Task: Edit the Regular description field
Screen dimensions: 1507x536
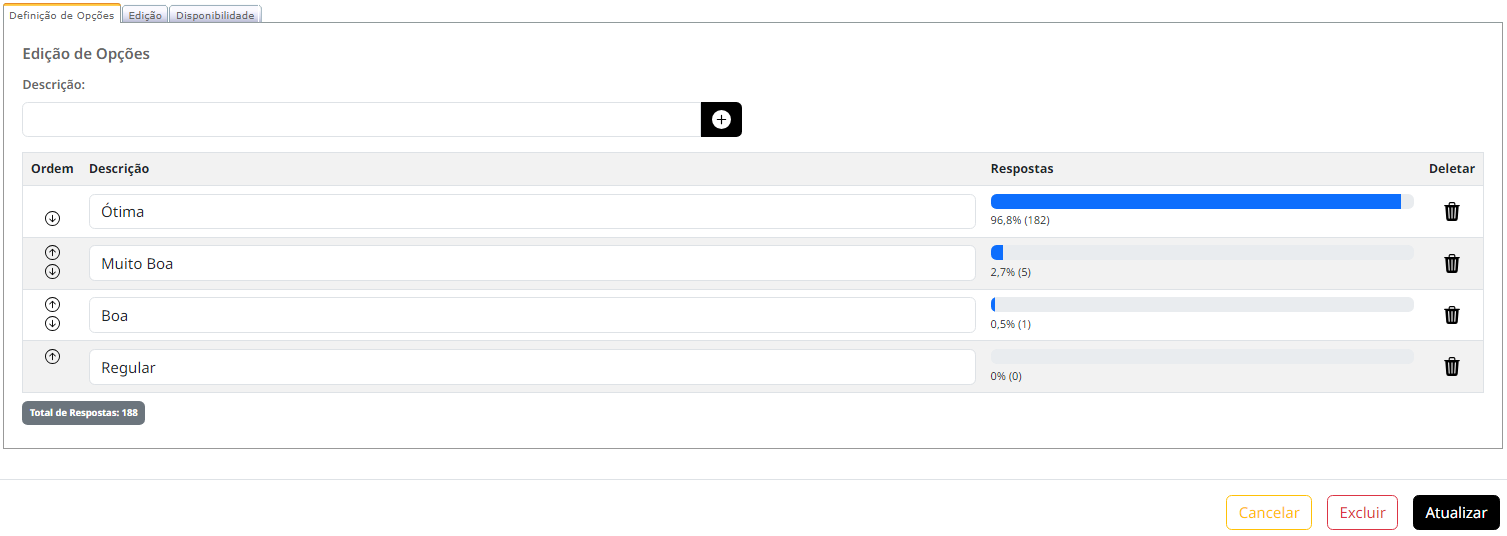Action: (x=532, y=367)
